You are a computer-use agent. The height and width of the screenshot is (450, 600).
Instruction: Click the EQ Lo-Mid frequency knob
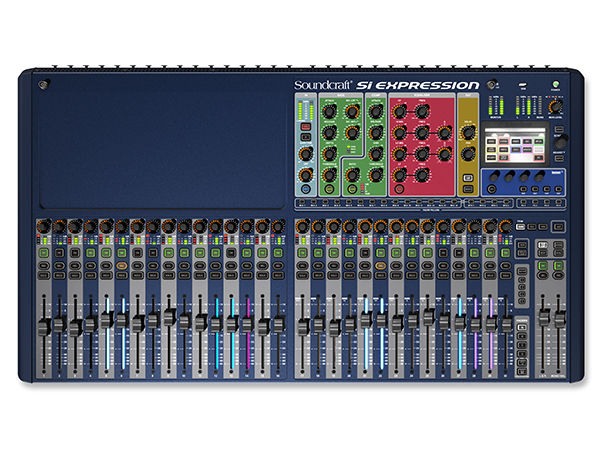click(x=422, y=154)
